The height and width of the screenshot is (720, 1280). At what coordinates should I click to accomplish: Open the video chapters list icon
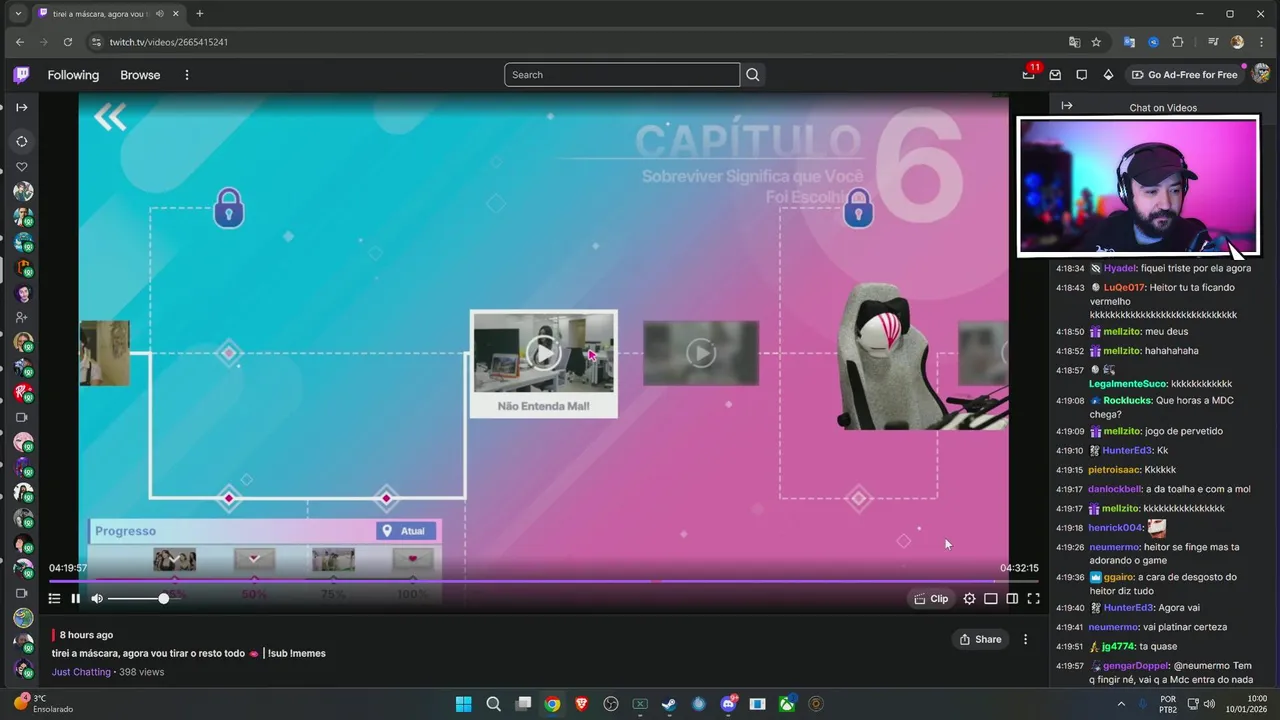[x=54, y=599]
